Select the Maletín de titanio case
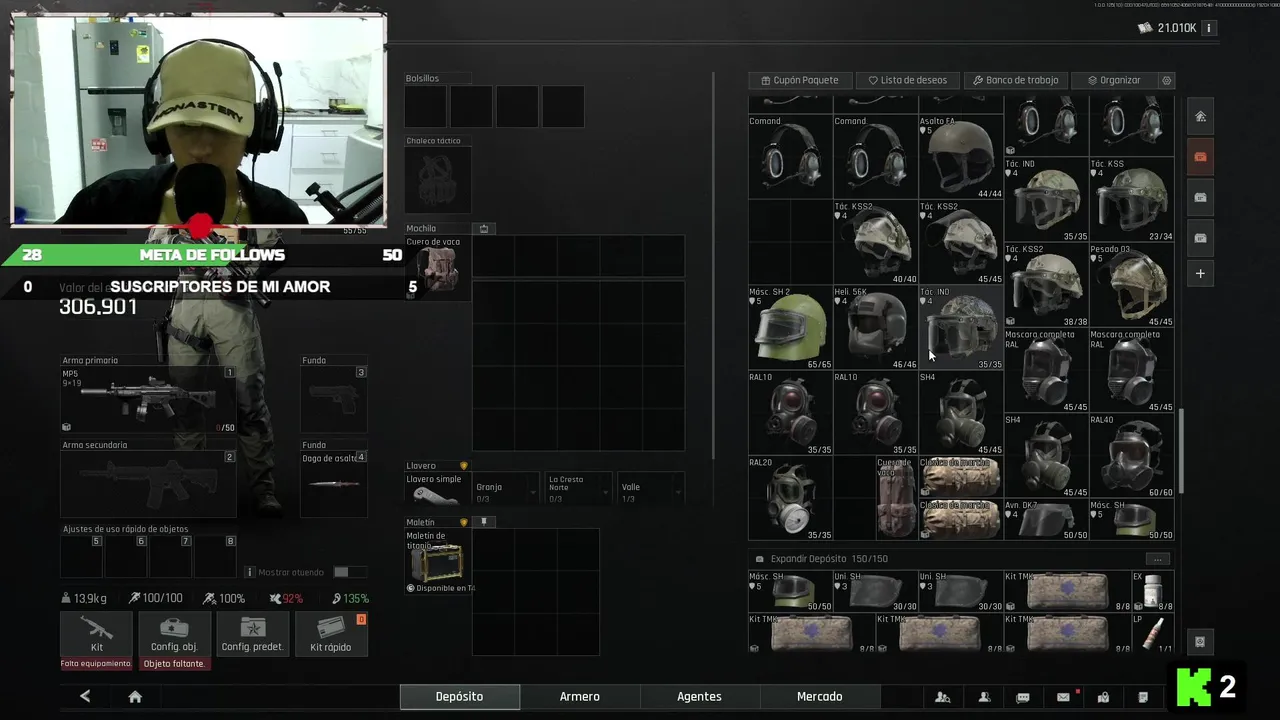Image resolution: width=1280 pixels, height=720 pixels. click(438, 561)
